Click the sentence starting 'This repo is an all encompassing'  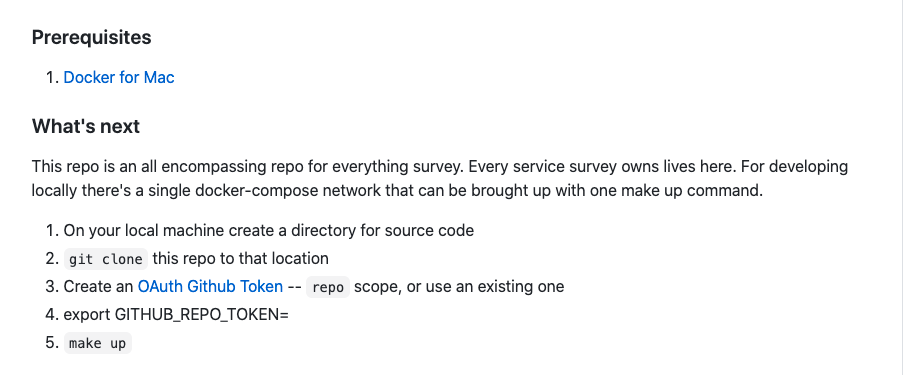(248, 167)
